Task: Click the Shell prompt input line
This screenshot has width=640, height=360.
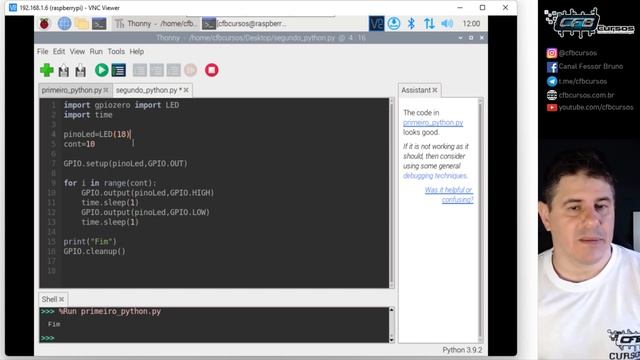Action: tap(214, 338)
